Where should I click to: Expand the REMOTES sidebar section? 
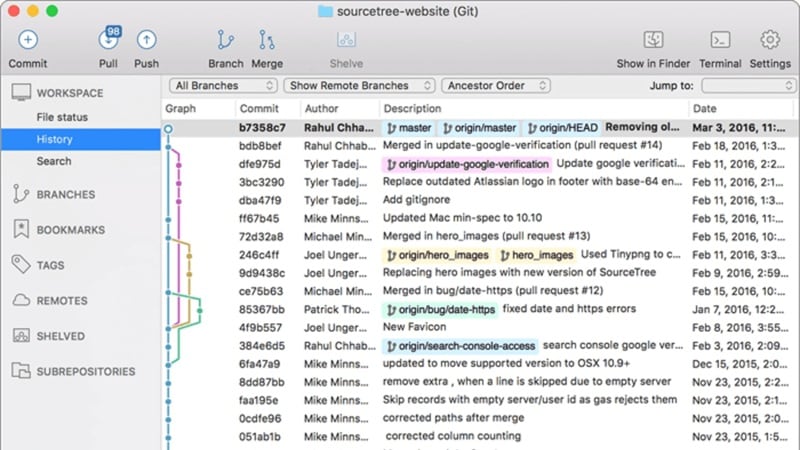(62, 301)
